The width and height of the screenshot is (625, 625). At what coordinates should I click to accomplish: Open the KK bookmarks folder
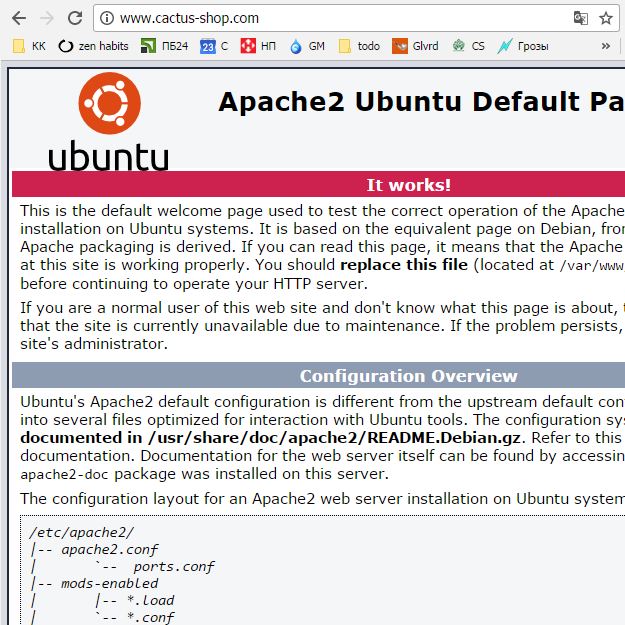coord(29,46)
